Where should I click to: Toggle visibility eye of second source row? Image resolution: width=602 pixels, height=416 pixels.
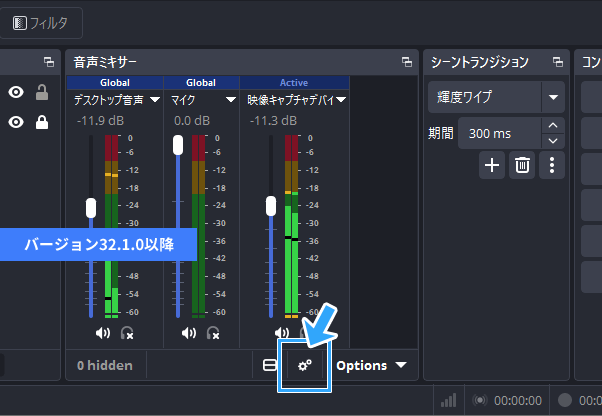click(16, 122)
